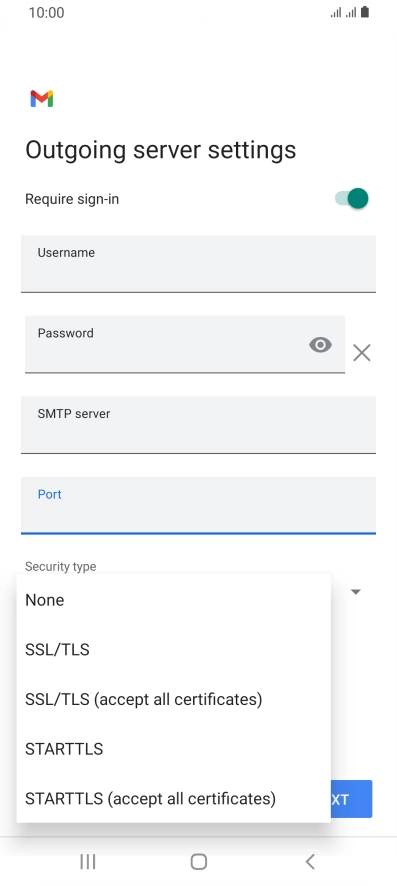Screen dimensions: 397x886
Task: Tap the Android back arrow icon
Action: 309,862
